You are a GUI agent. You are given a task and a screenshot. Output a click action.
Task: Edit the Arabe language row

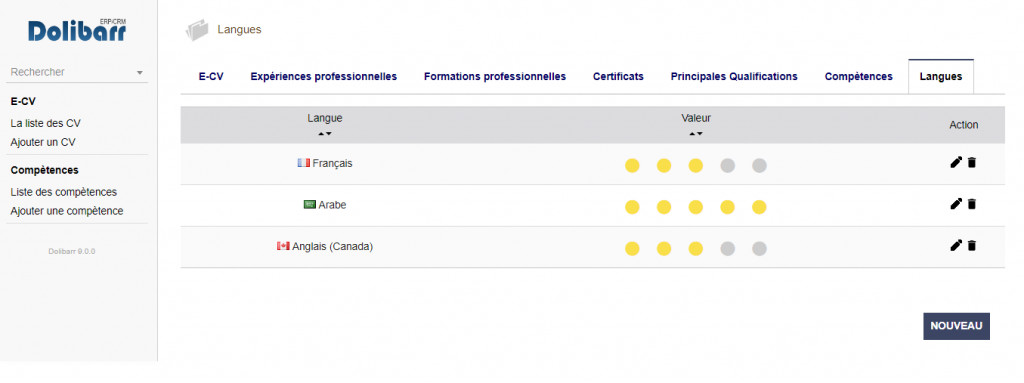click(x=956, y=204)
